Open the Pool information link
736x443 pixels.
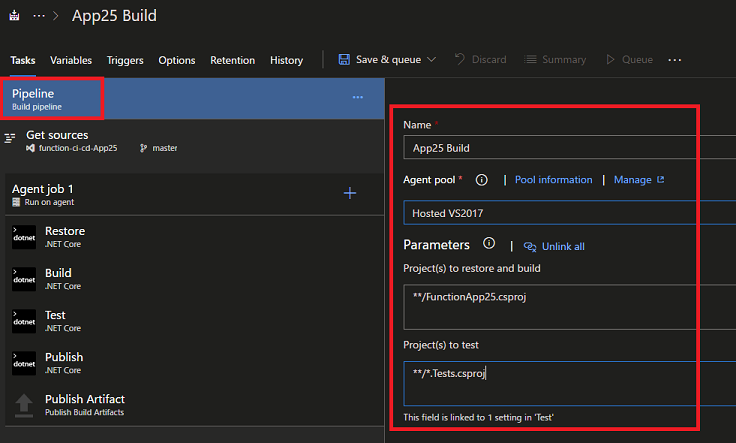[x=553, y=180]
